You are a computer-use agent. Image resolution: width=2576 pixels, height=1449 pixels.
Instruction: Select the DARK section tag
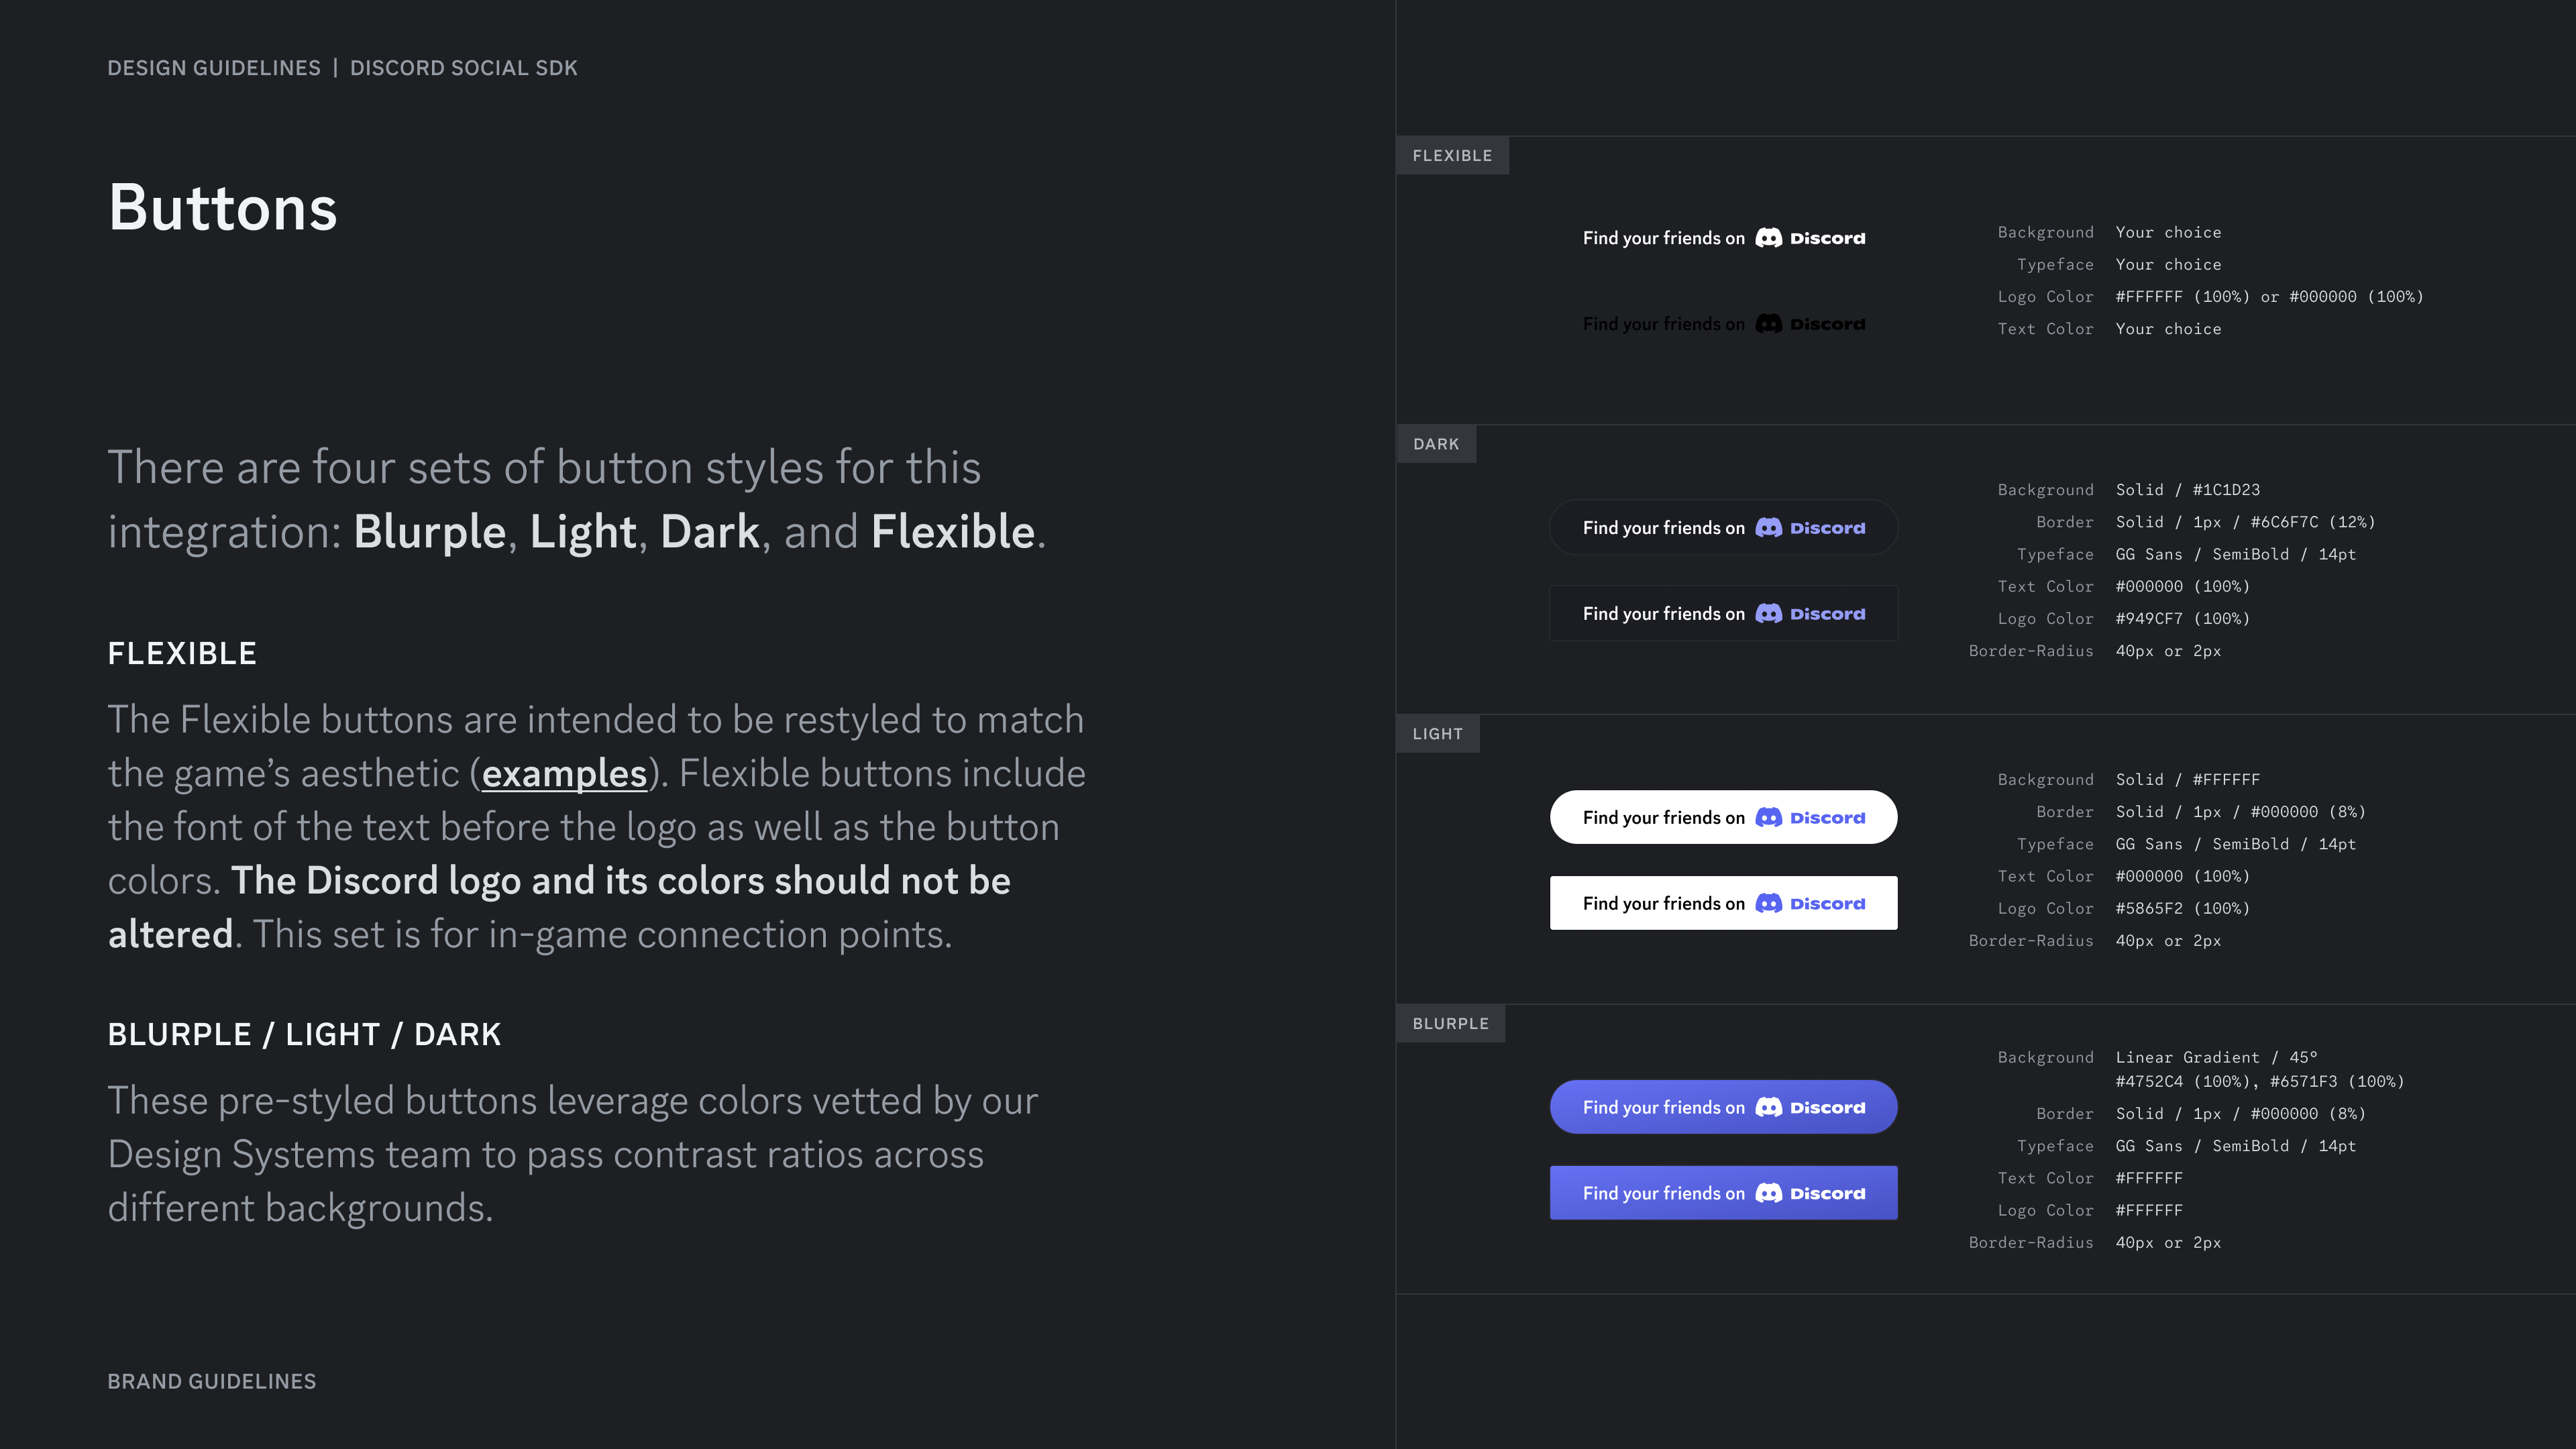[x=1436, y=444]
